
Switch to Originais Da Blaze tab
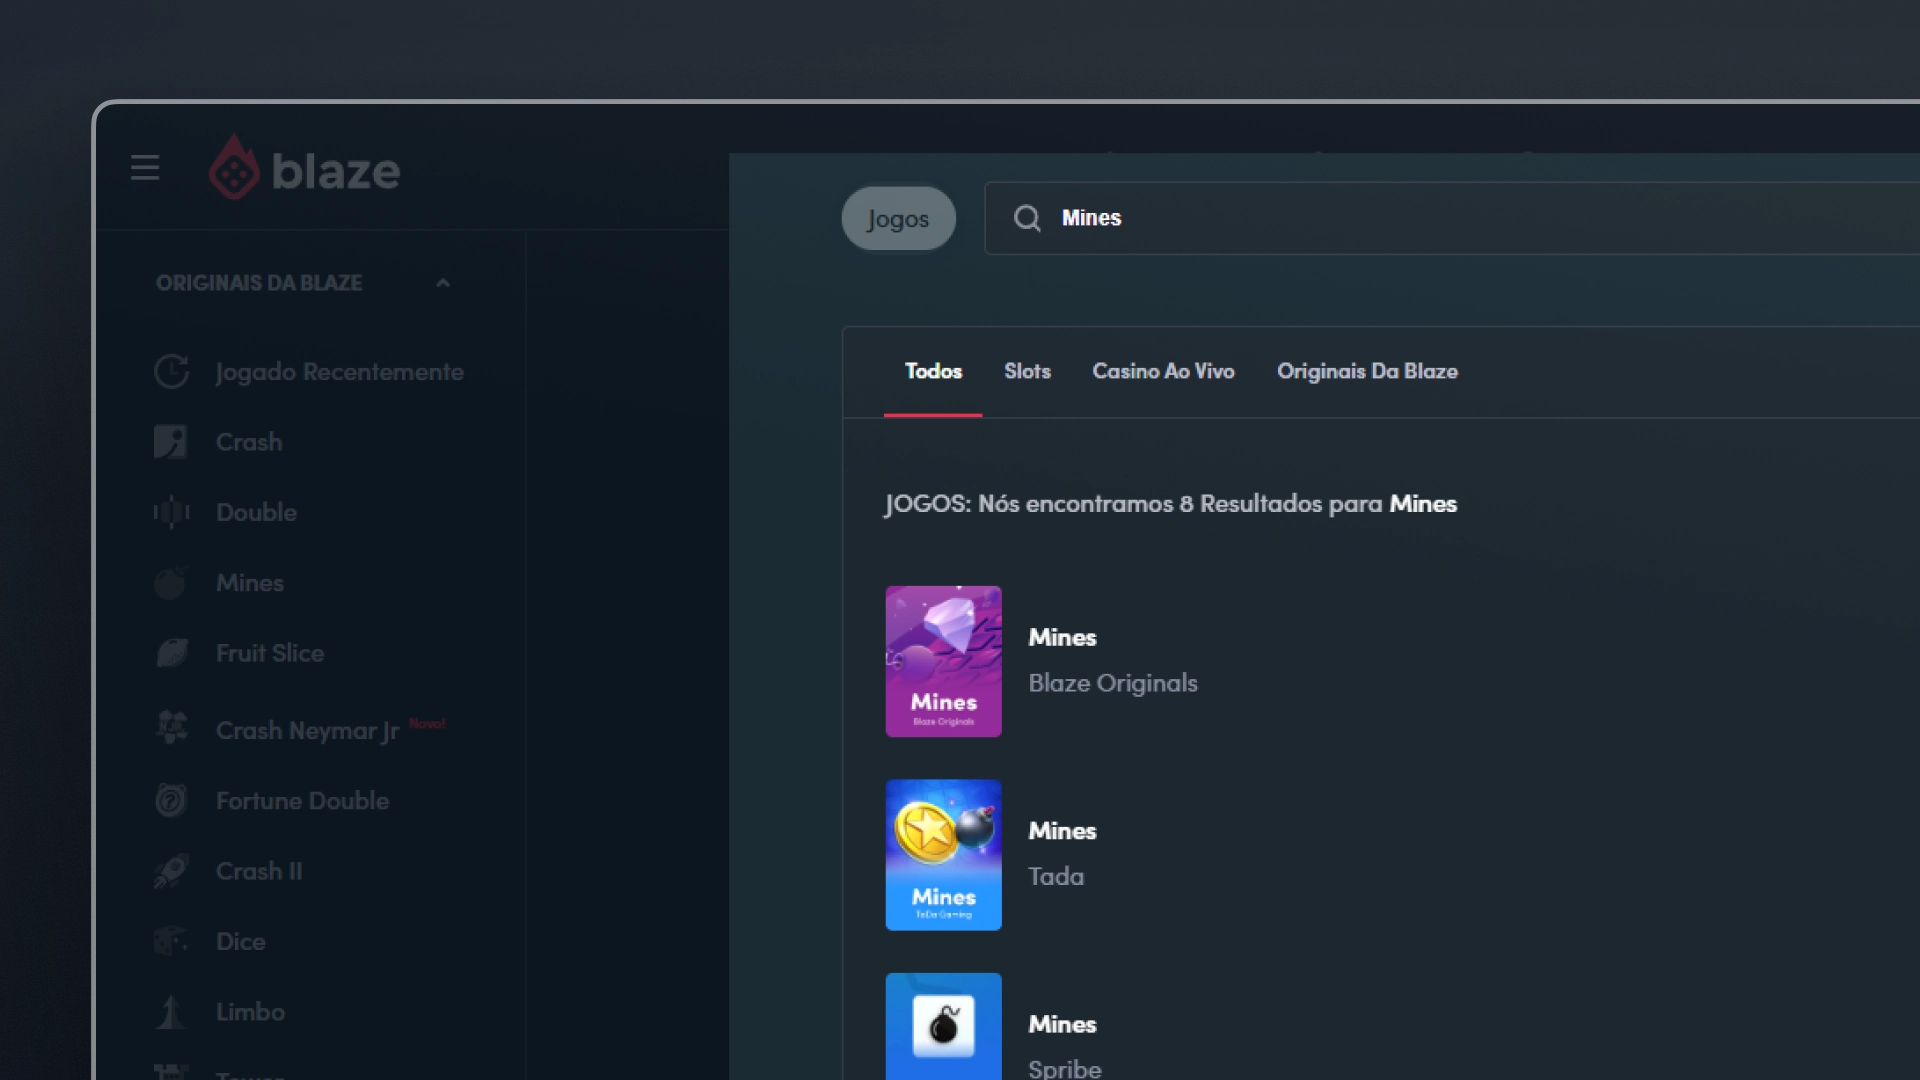pyautogui.click(x=1367, y=371)
